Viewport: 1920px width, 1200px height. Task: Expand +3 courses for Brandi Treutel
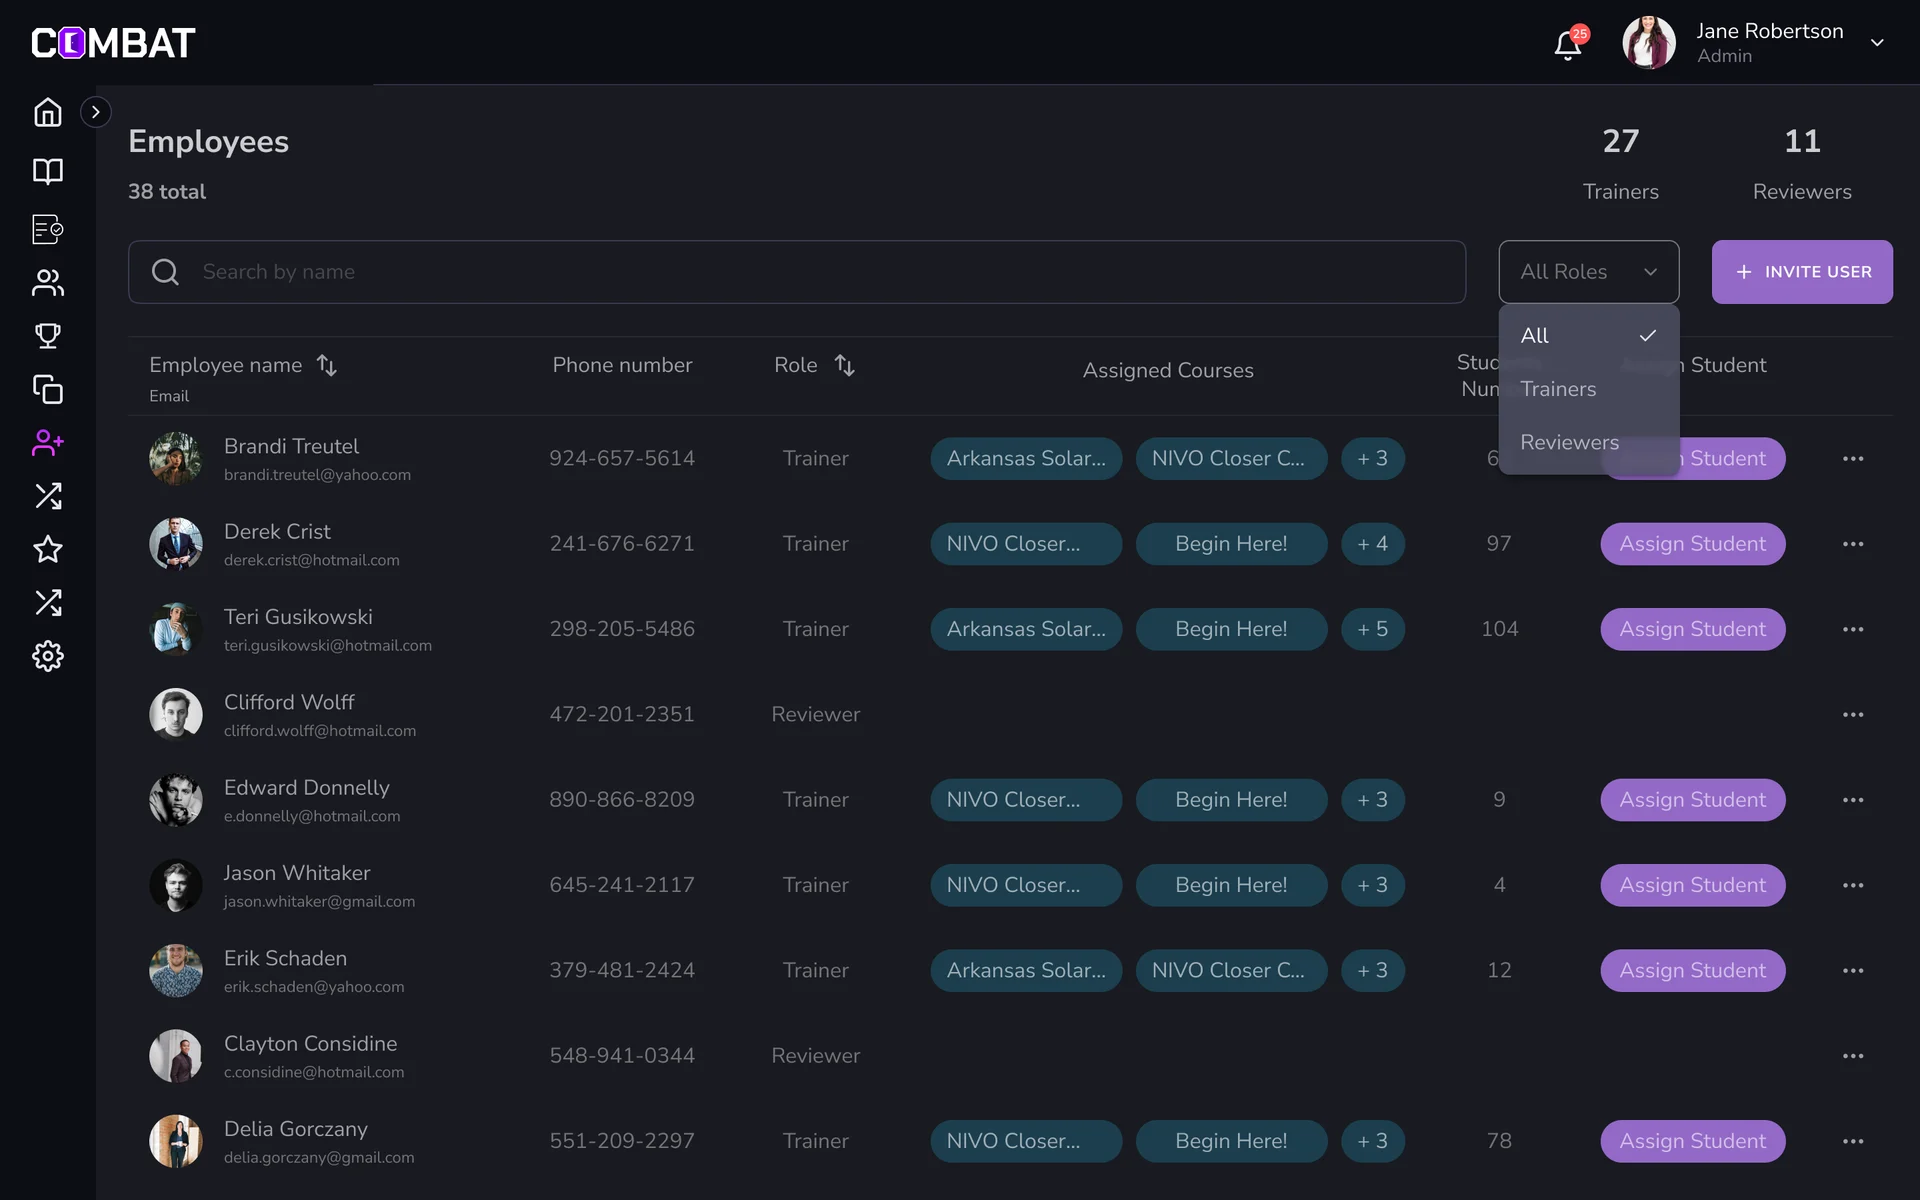1373,459
